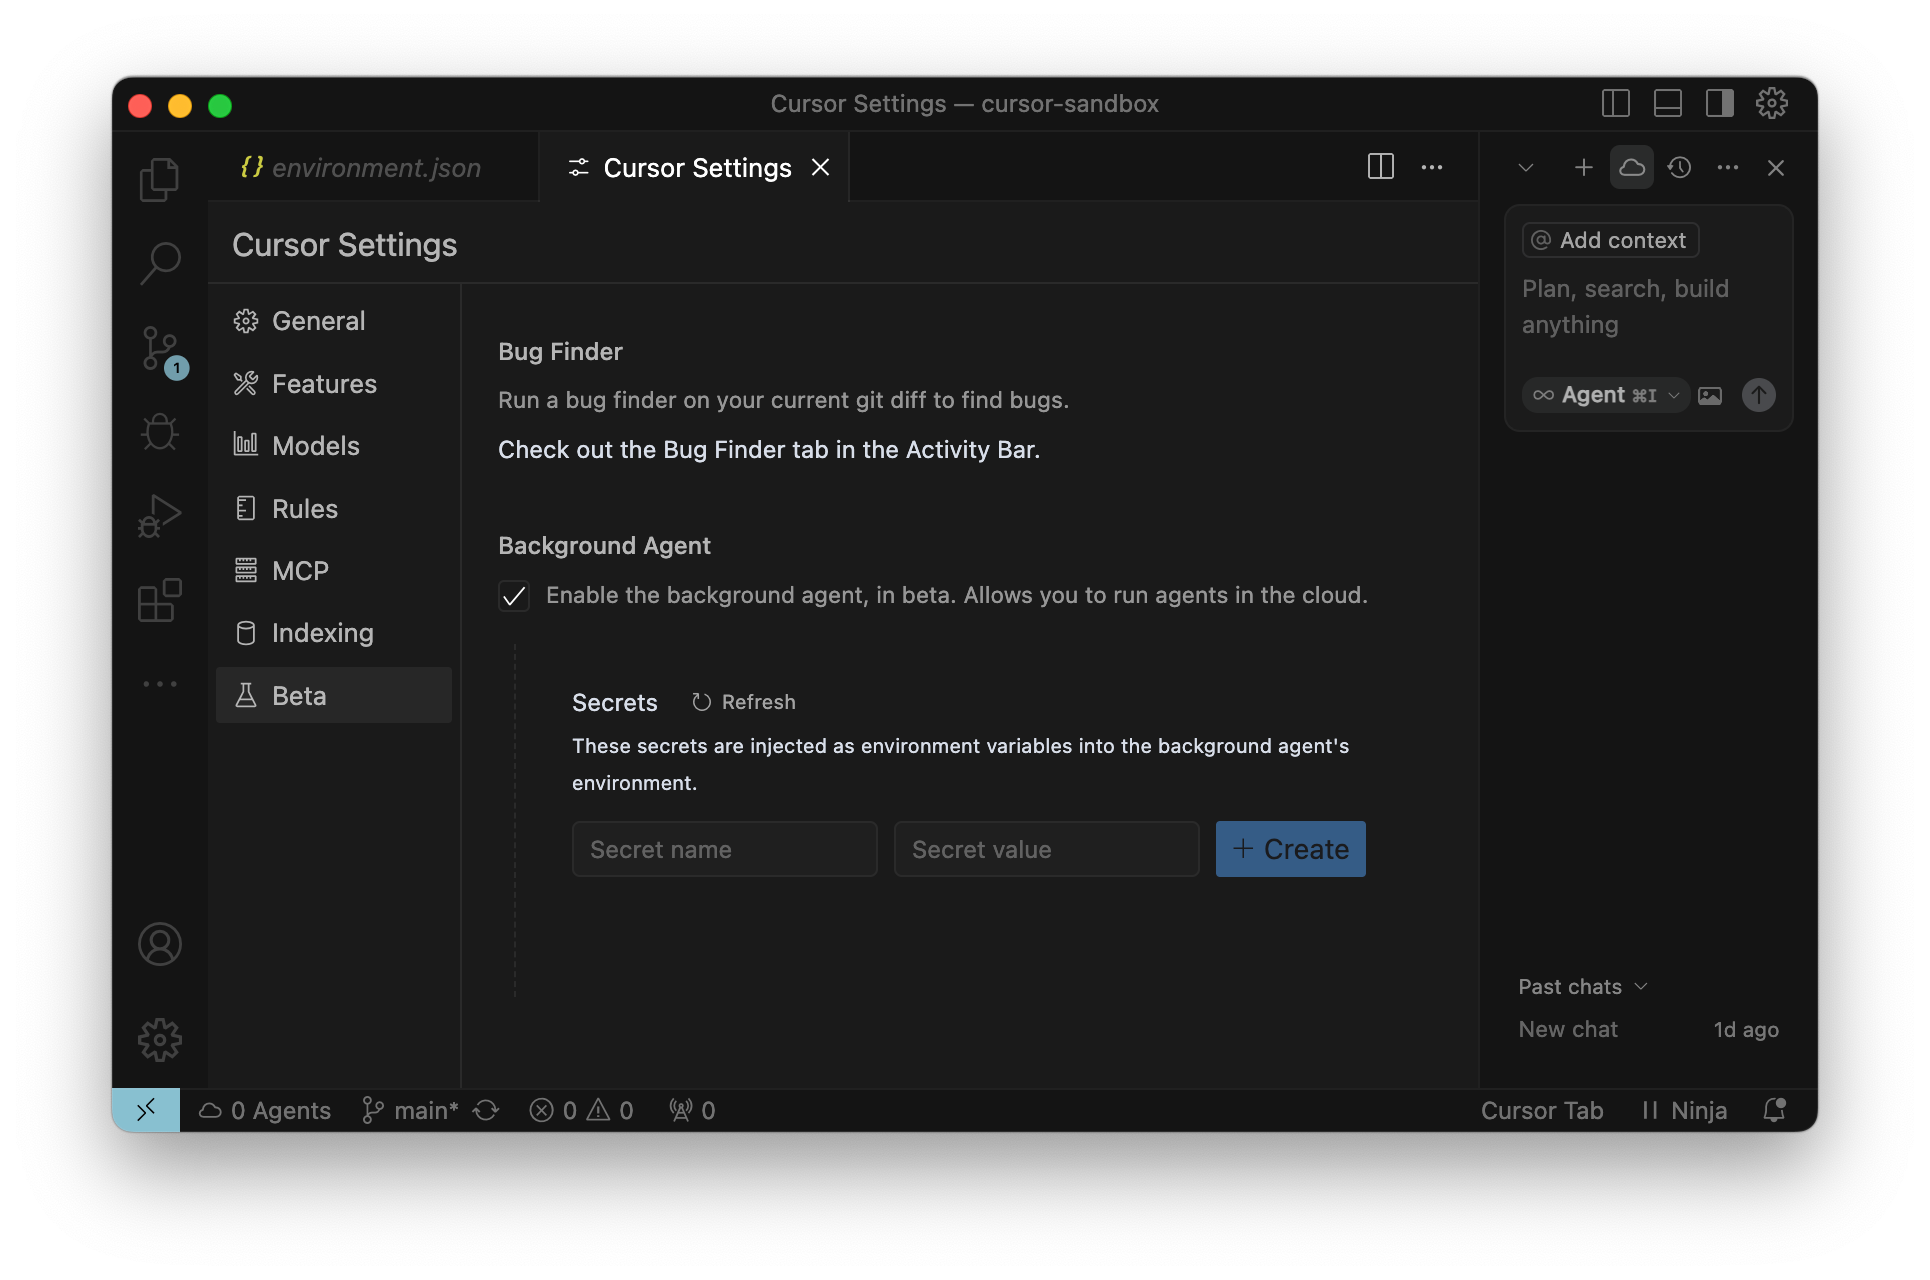Open Cursor settings gear in title bar
Viewport: 1930px width, 1280px height.
click(1771, 103)
